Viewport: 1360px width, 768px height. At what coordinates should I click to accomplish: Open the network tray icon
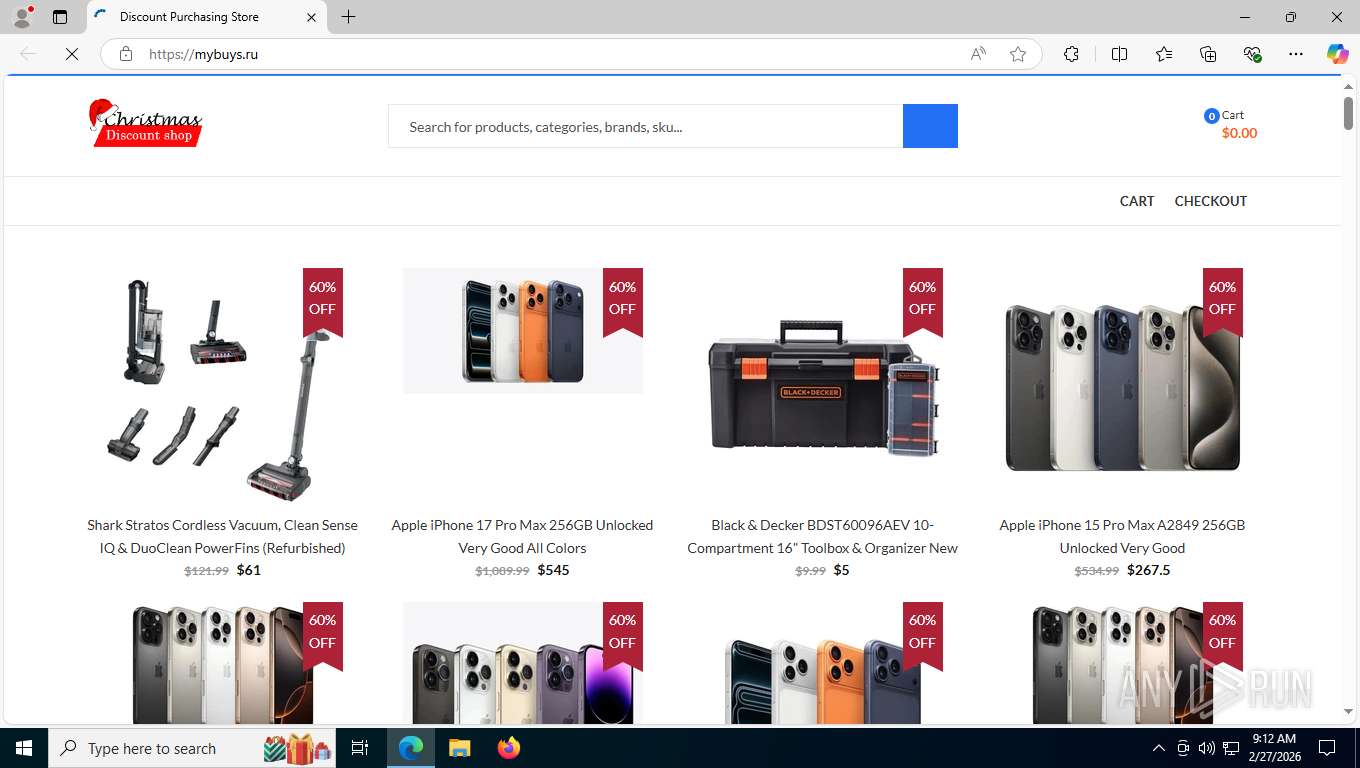coord(1231,748)
